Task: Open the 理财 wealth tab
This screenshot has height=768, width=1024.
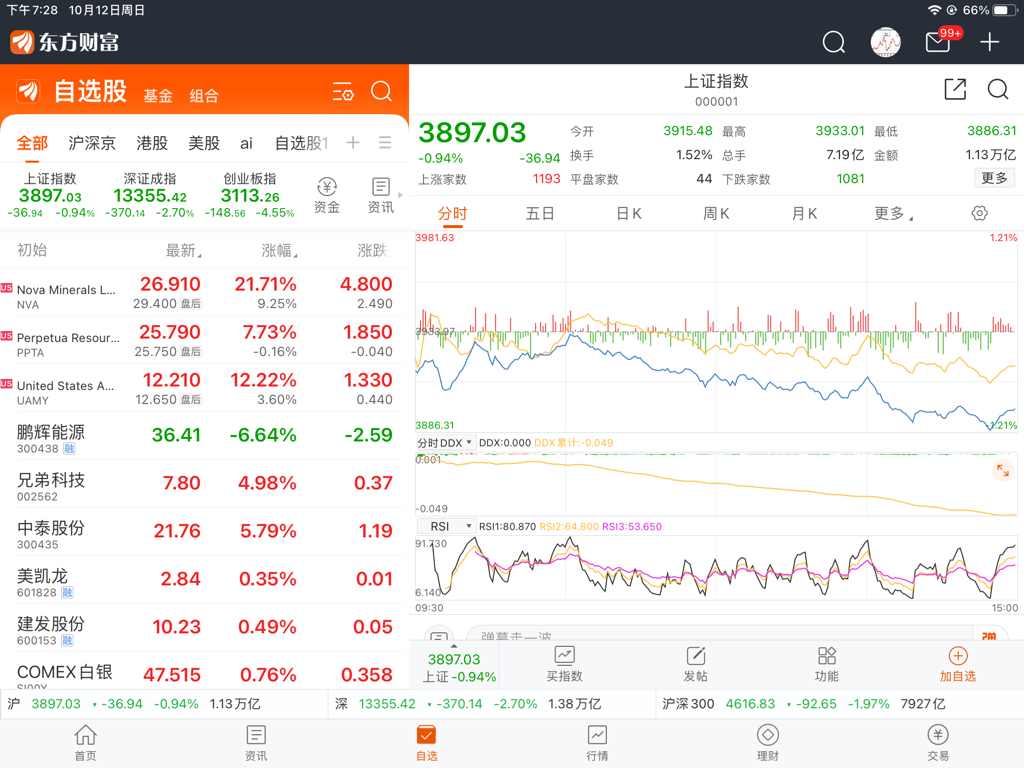Action: coord(767,743)
